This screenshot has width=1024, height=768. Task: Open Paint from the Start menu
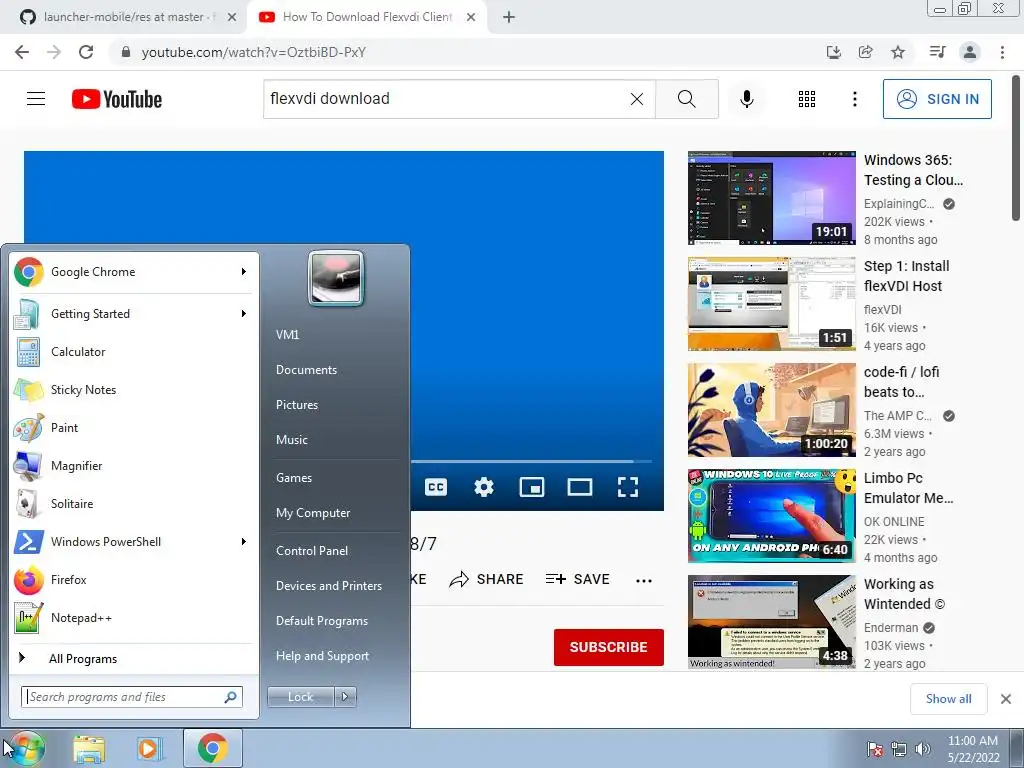[133, 428]
